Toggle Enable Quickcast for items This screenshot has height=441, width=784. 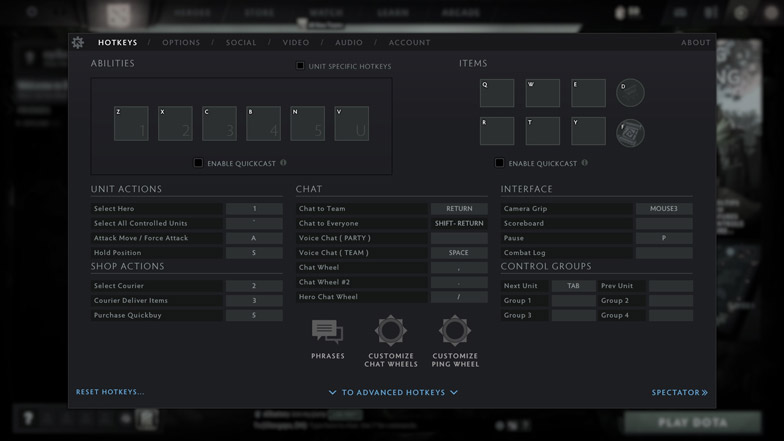click(499, 163)
